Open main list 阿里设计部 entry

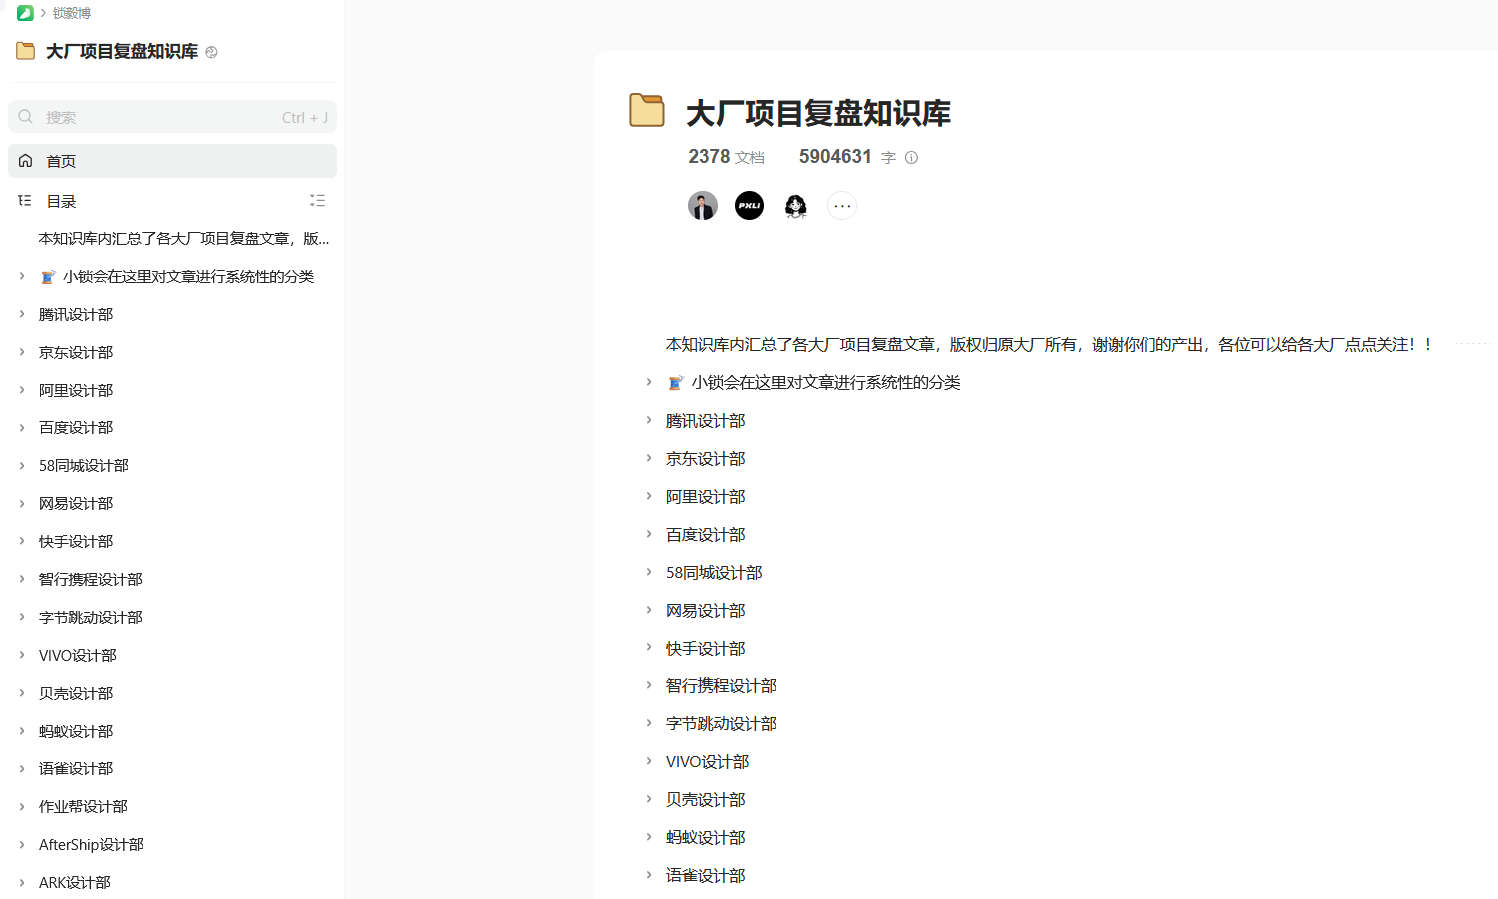click(x=706, y=497)
